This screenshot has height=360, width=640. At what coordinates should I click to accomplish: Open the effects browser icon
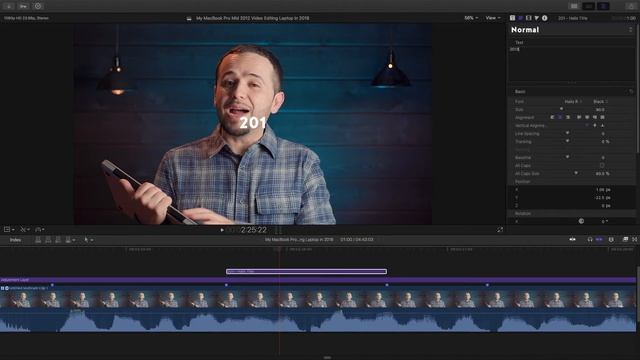click(x=625, y=240)
